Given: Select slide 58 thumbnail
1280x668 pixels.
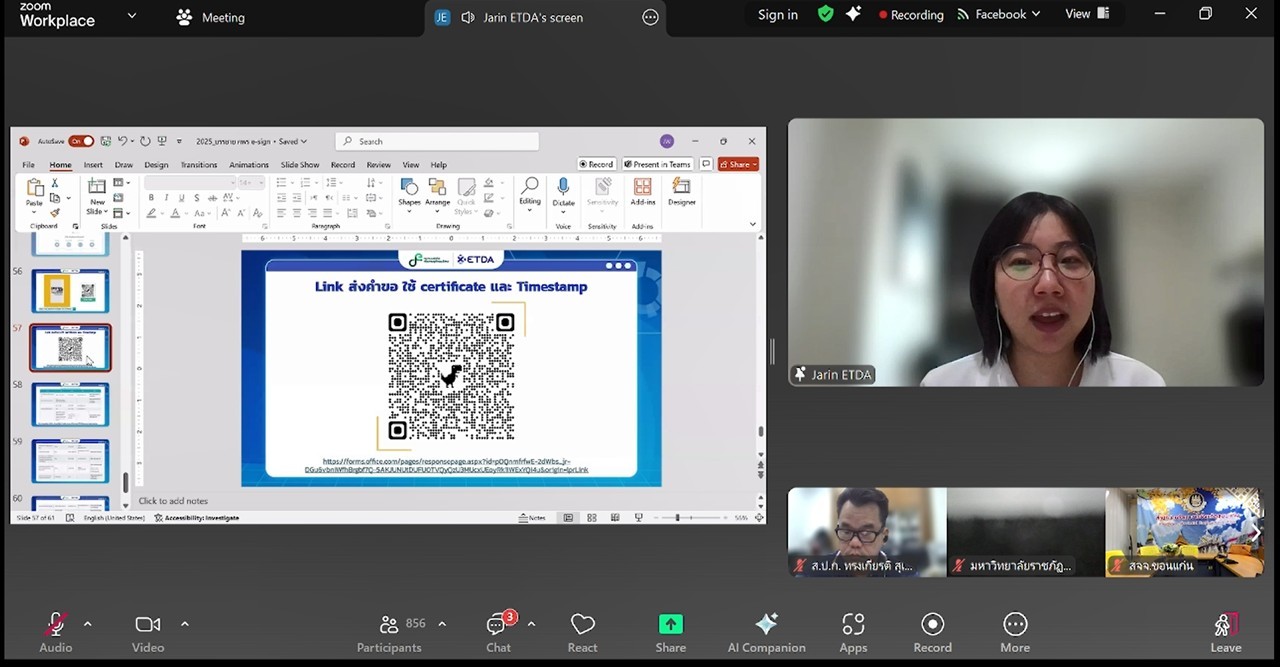Looking at the screenshot, I should 70,405.
